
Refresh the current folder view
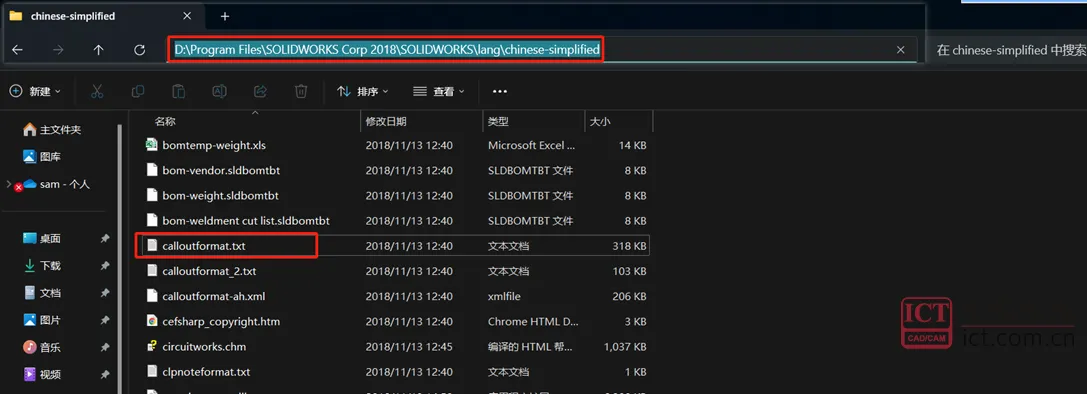coord(139,50)
